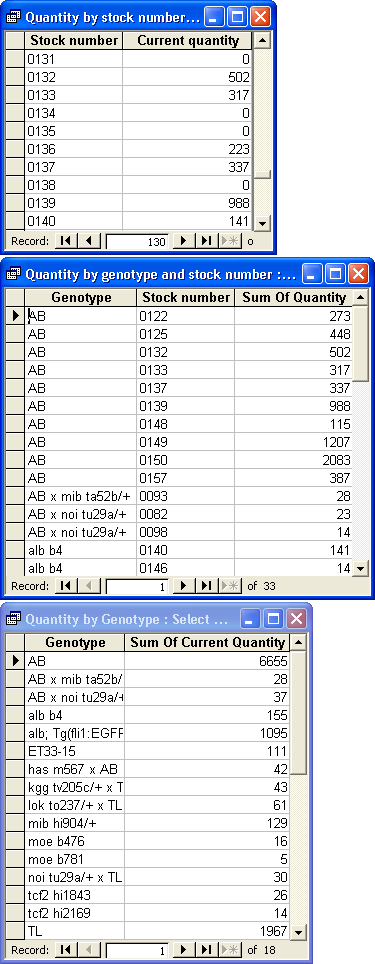Click tcf2 hi1843 genotype cell

75,895
